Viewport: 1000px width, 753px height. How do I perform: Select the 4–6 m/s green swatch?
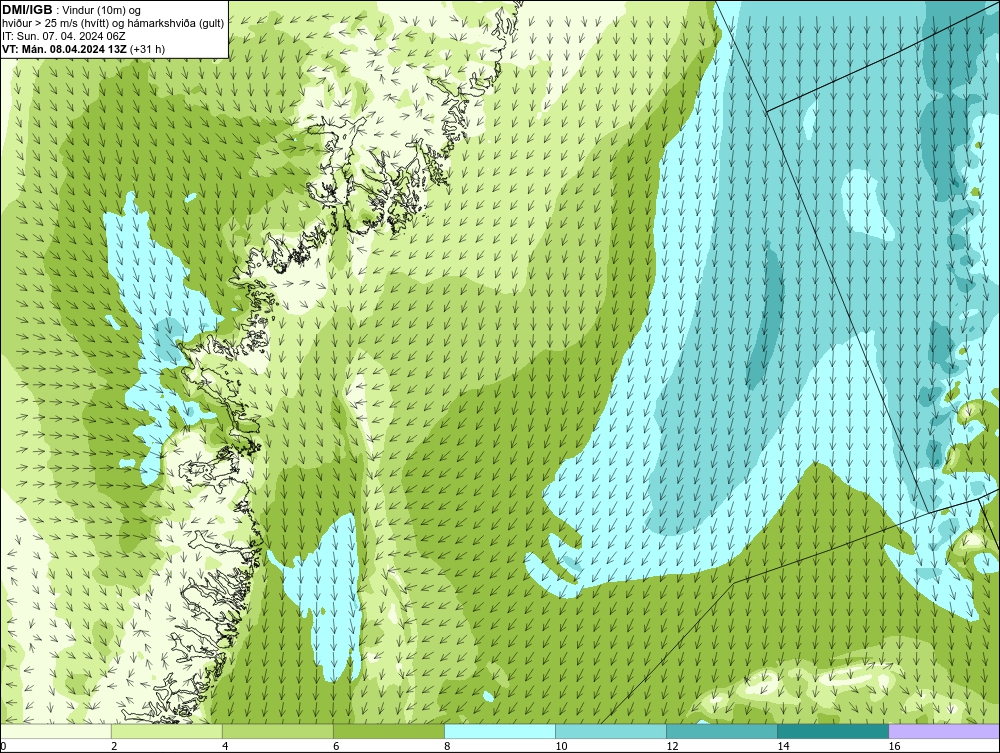pyautogui.click(x=278, y=731)
